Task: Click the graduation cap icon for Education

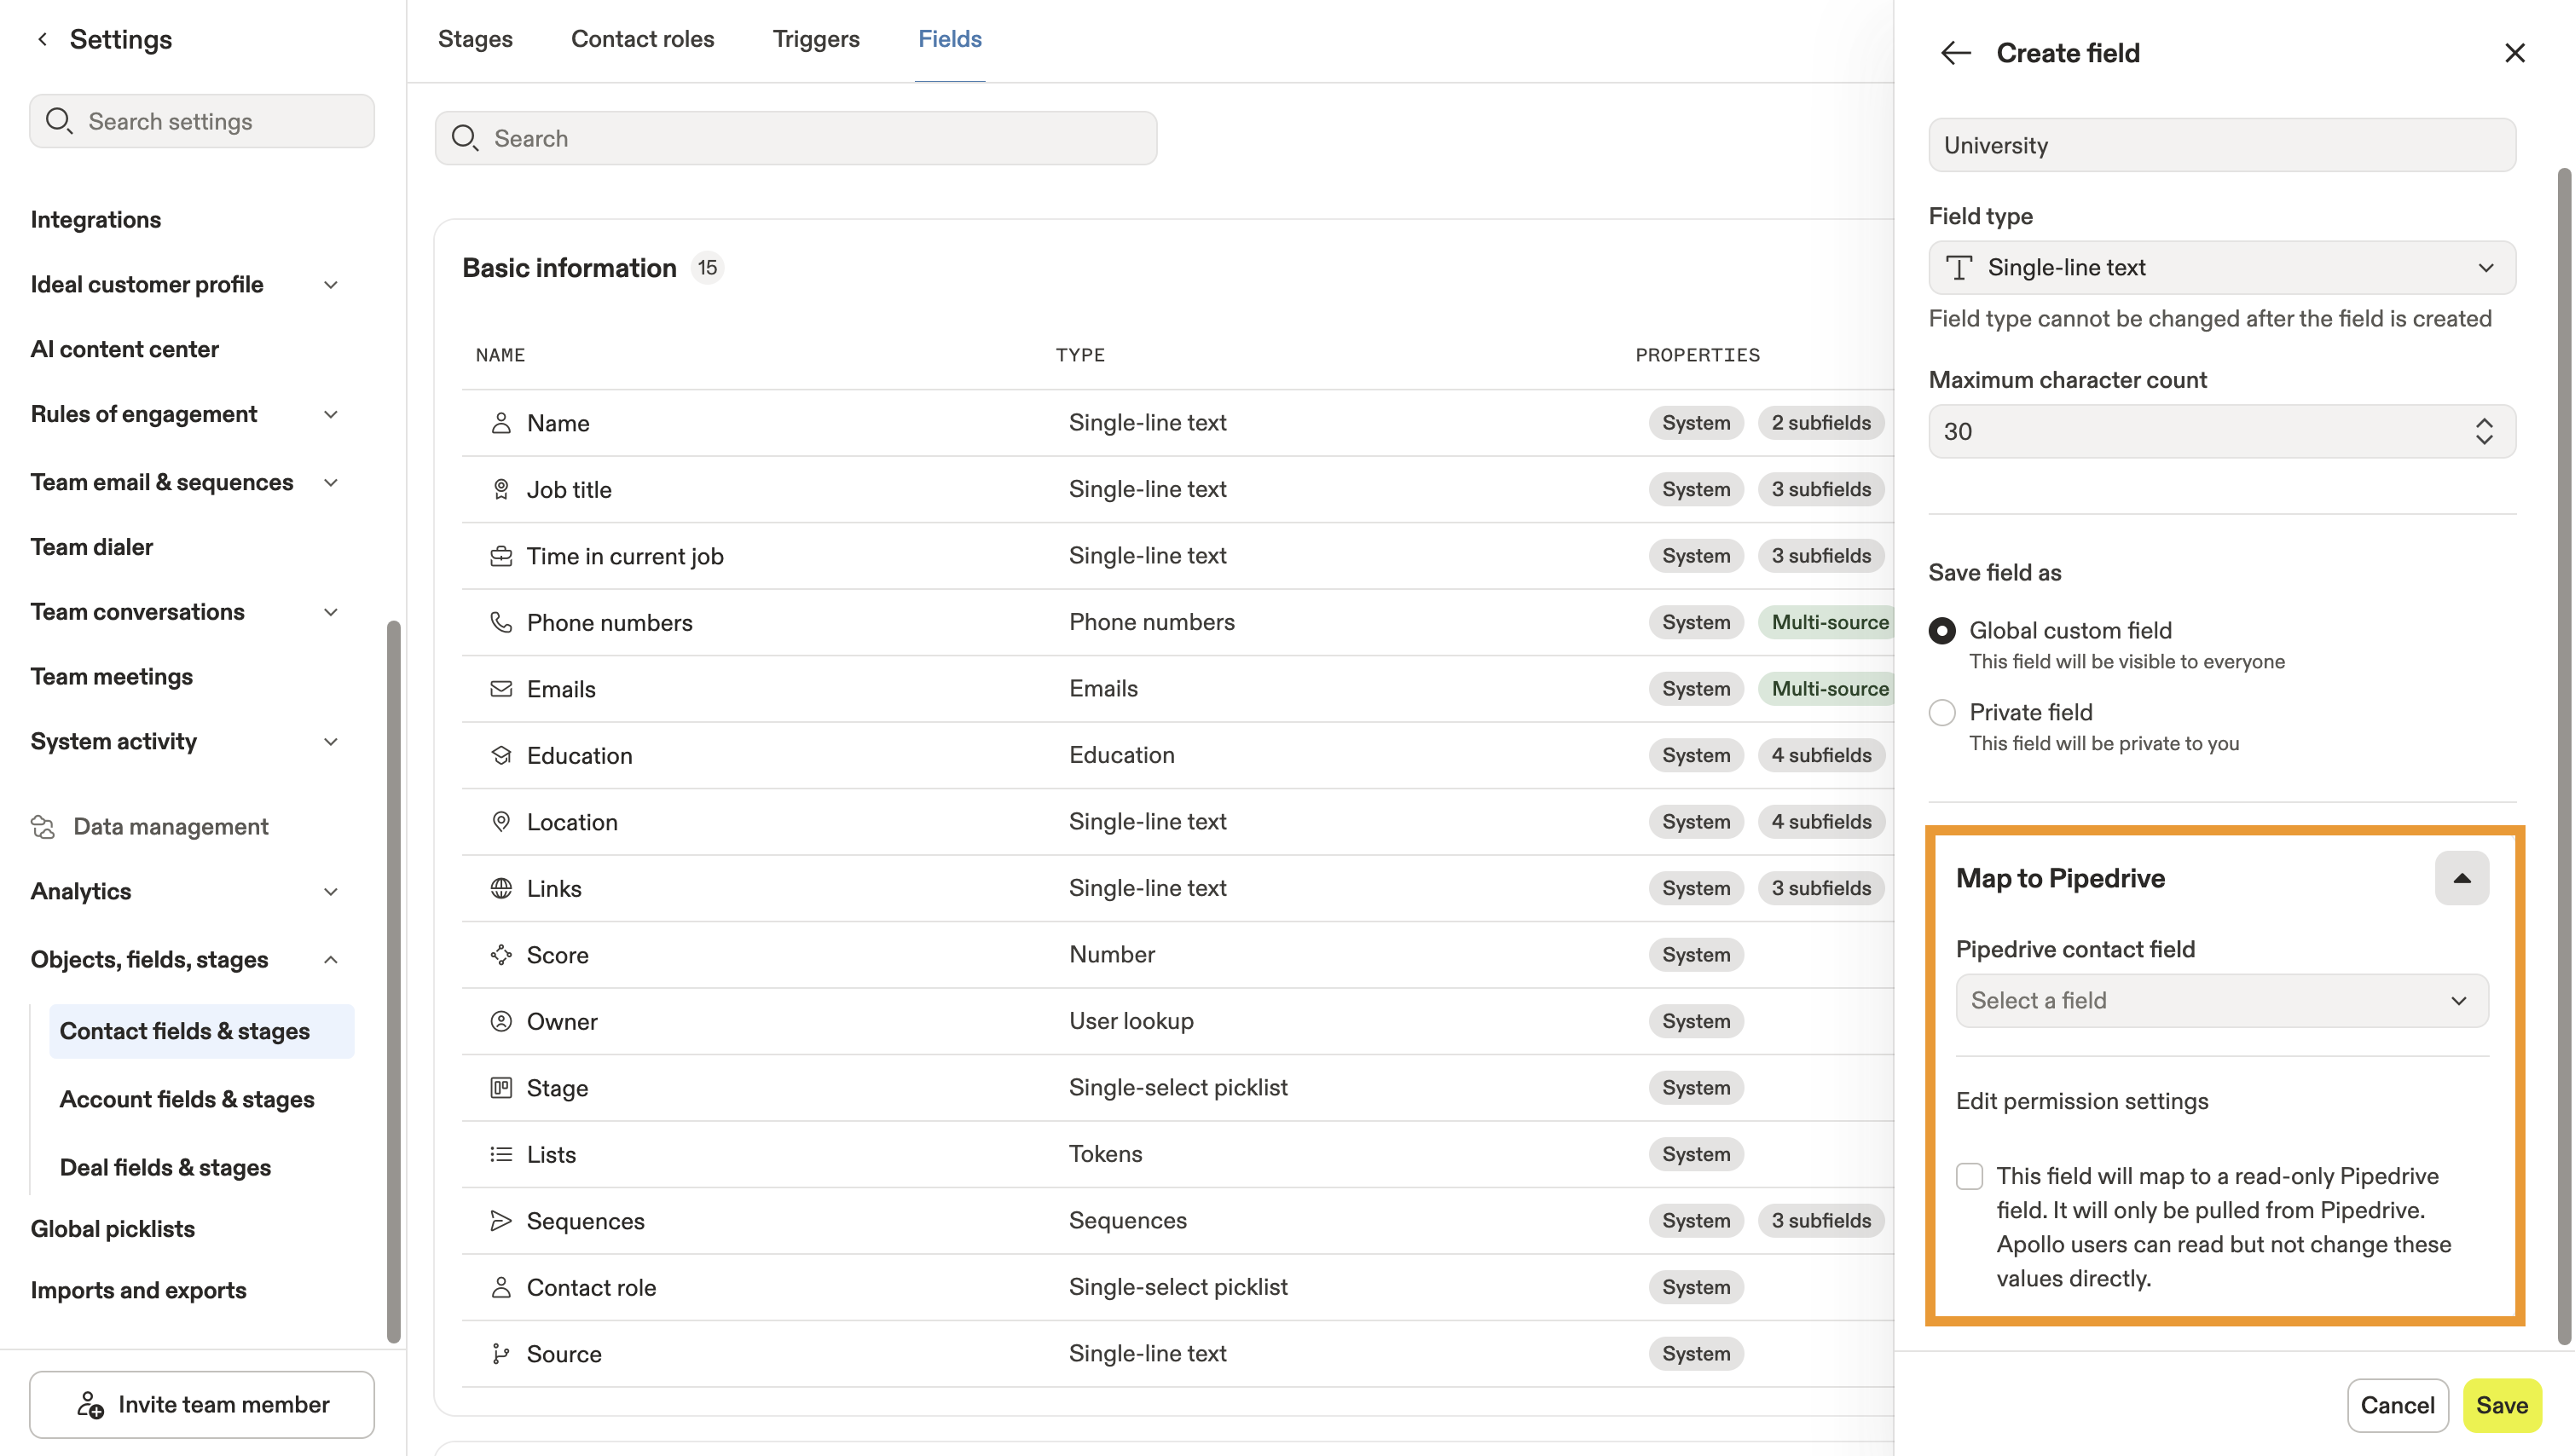Action: 501,755
